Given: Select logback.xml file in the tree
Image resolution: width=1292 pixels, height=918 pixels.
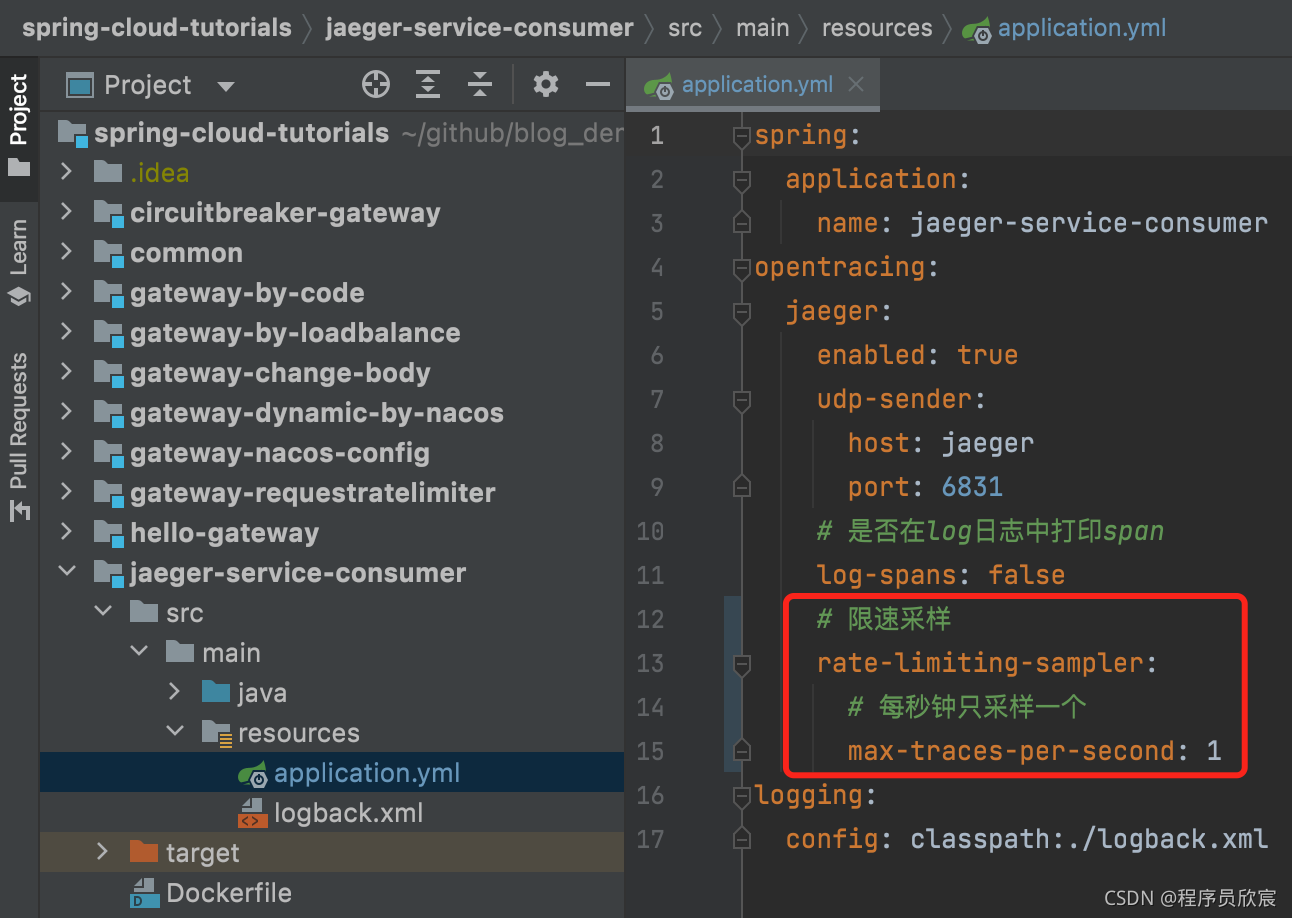Looking at the screenshot, I should coord(348,812).
